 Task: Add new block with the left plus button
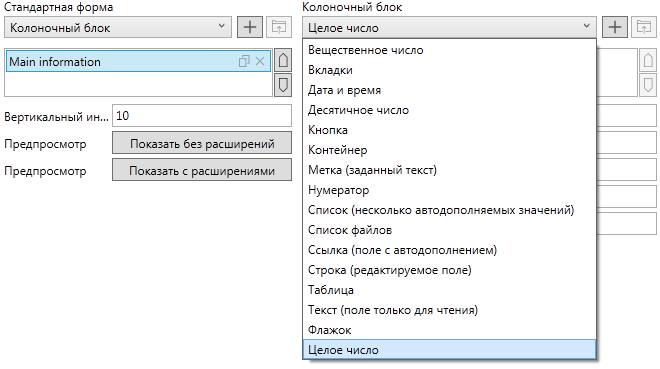[250, 27]
